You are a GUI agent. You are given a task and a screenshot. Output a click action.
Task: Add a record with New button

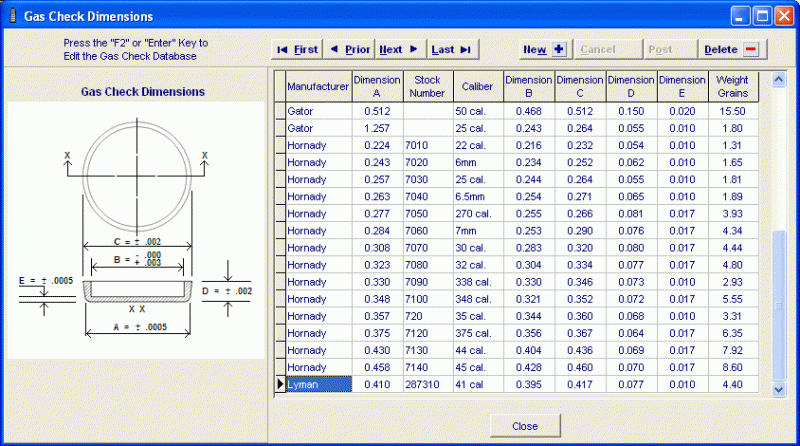click(545, 49)
